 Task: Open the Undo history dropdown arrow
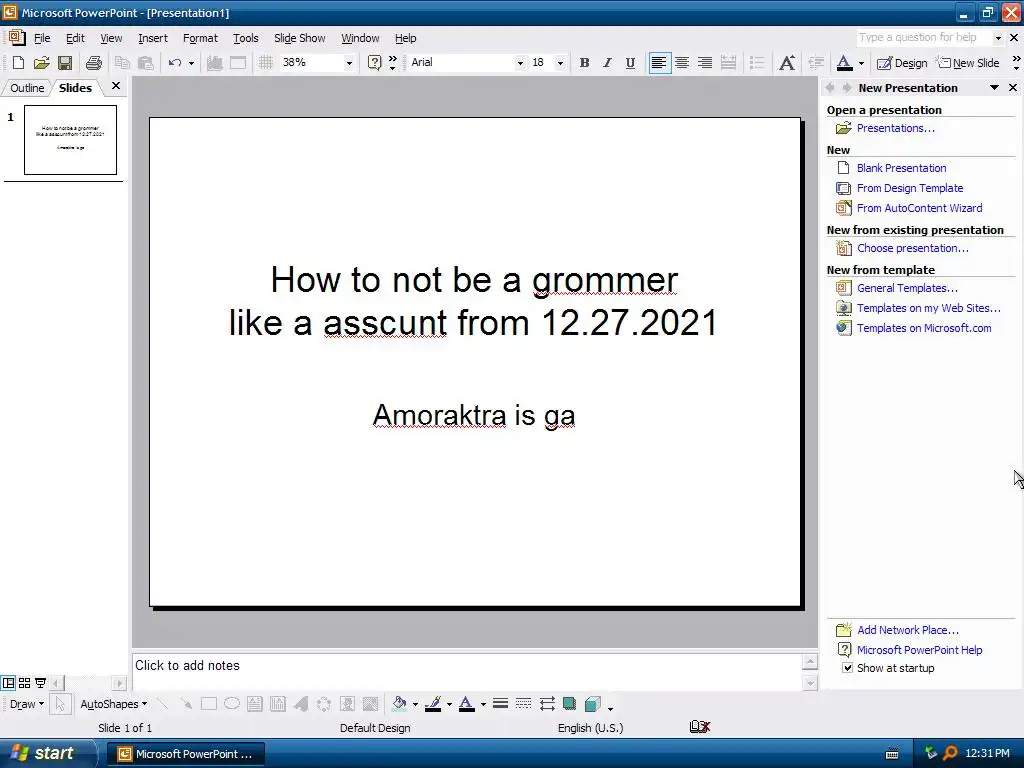pyautogui.click(x=191, y=63)
